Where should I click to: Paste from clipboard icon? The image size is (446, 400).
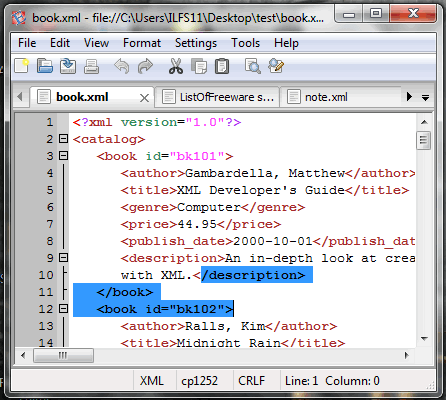(x=222, y=66)
